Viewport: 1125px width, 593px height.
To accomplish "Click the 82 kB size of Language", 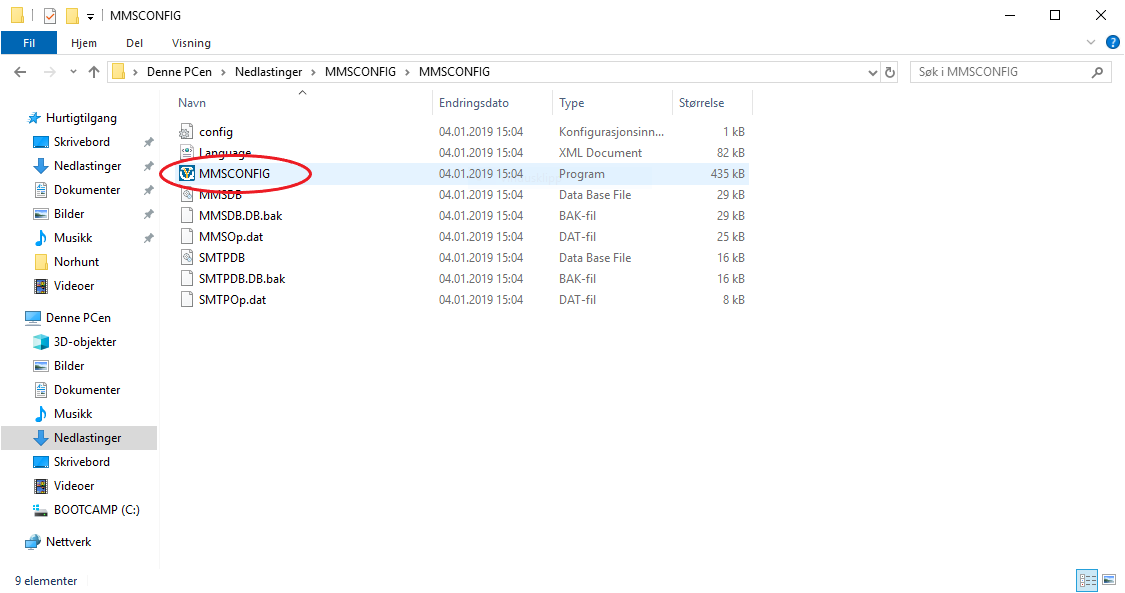I will (x=730, y=153).
